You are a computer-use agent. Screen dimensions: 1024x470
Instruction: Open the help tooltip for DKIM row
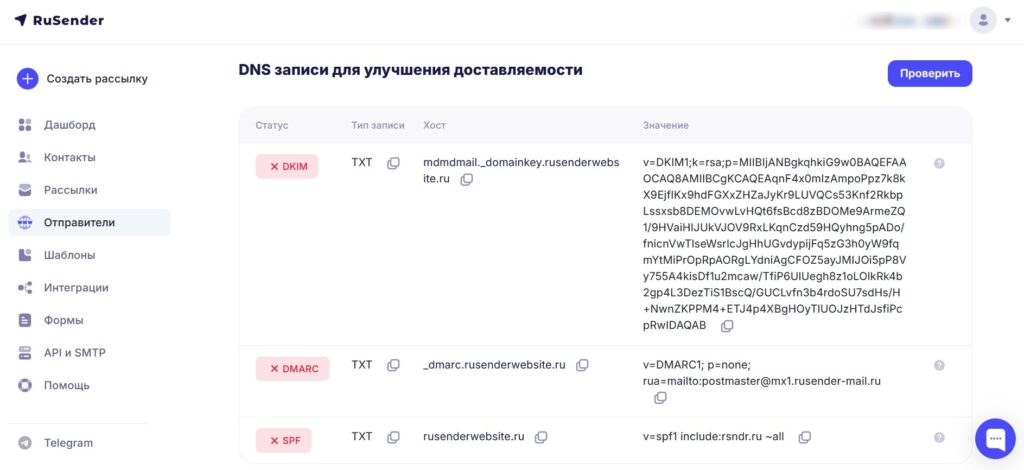(x=939, y=163)
